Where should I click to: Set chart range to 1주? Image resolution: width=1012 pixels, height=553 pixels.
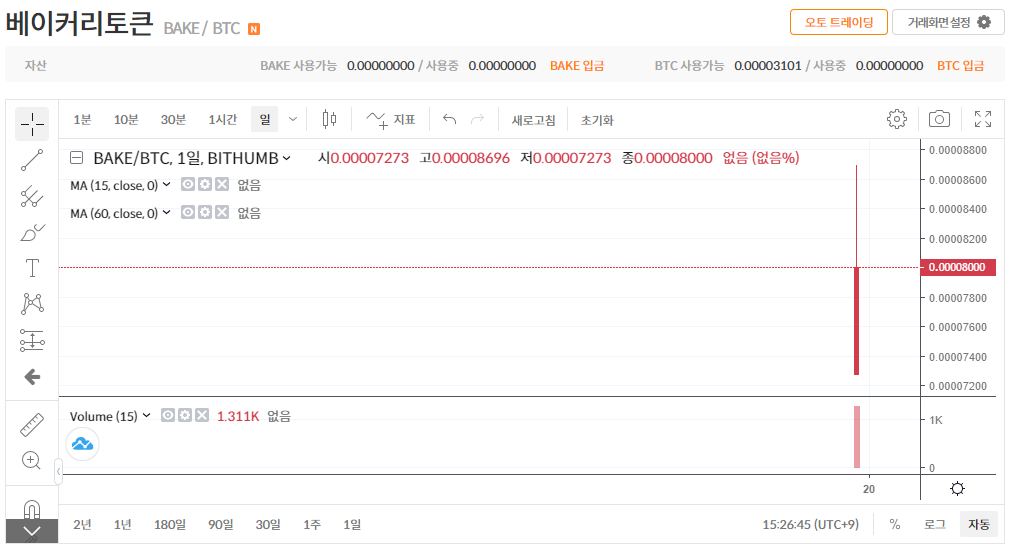coord(312,525)
